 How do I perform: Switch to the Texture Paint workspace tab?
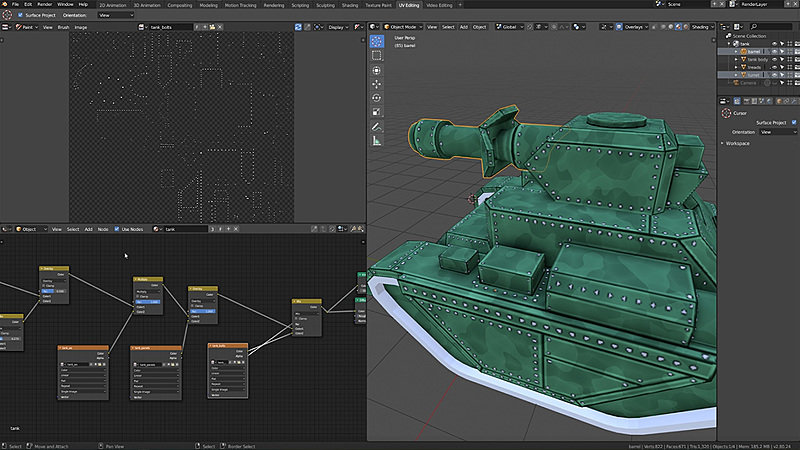(x=378, y=5)
